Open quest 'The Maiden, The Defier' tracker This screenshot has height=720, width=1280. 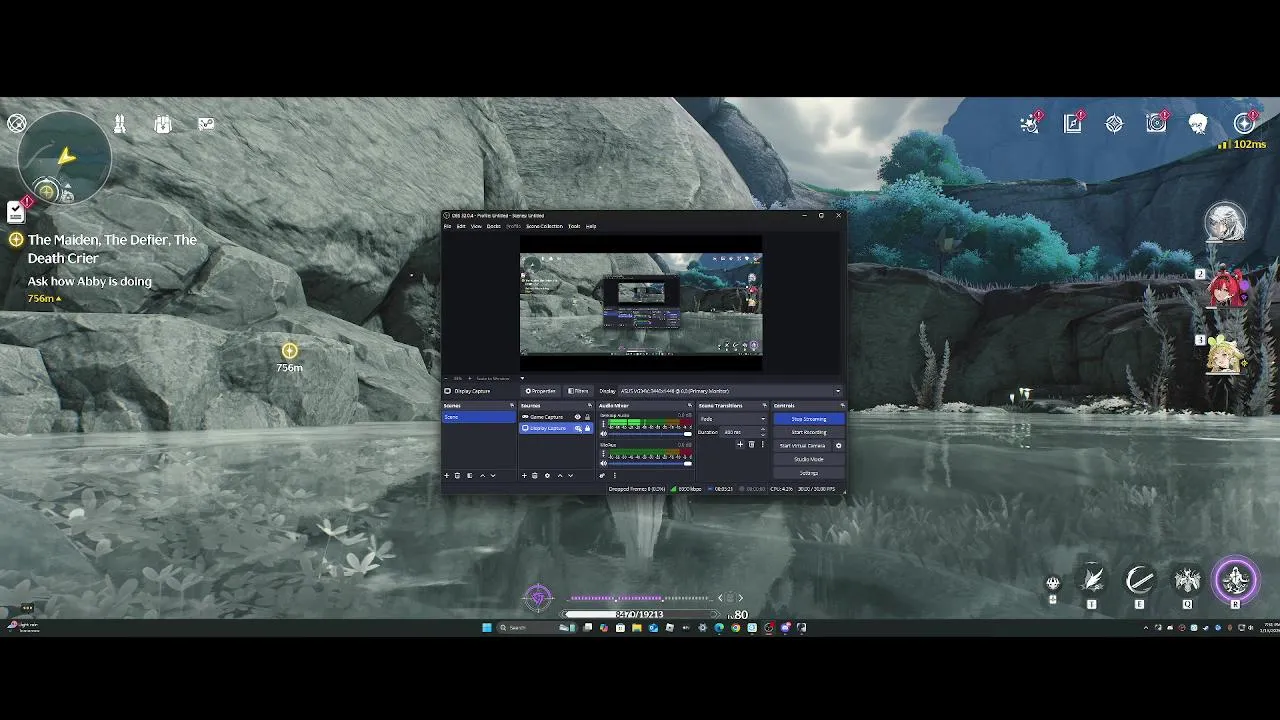point(112,249)
